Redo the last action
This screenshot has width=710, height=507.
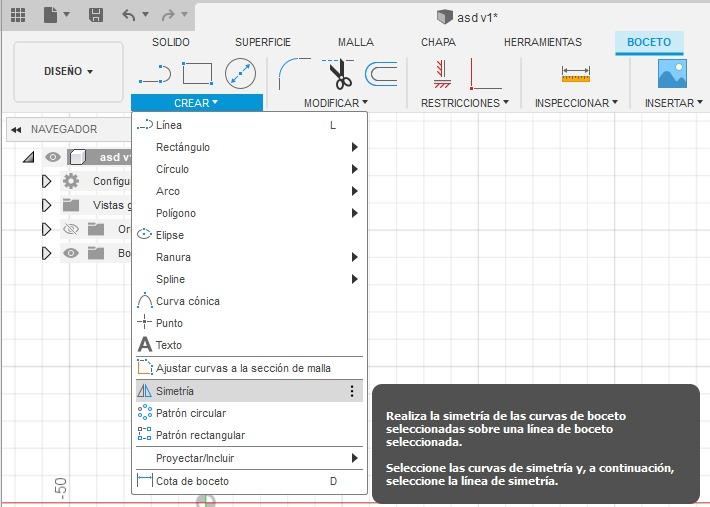[168, 15]
